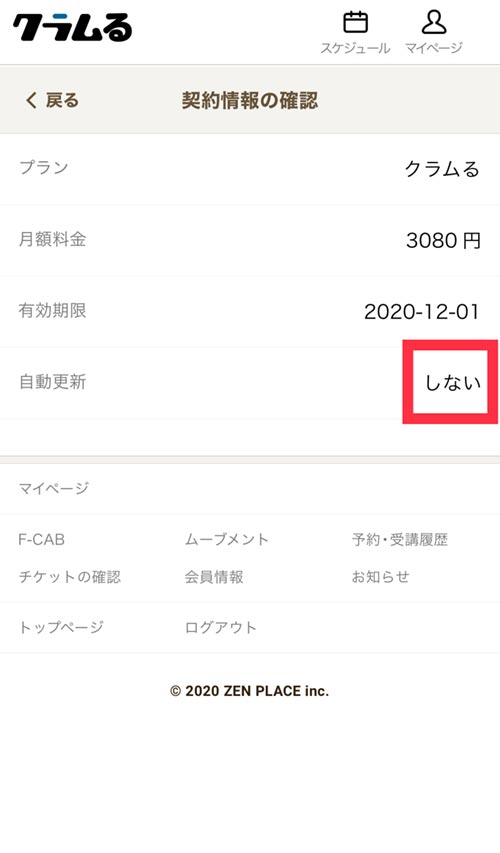
Task: Click the スケジュール label in header
Action: tap(355, 48)
